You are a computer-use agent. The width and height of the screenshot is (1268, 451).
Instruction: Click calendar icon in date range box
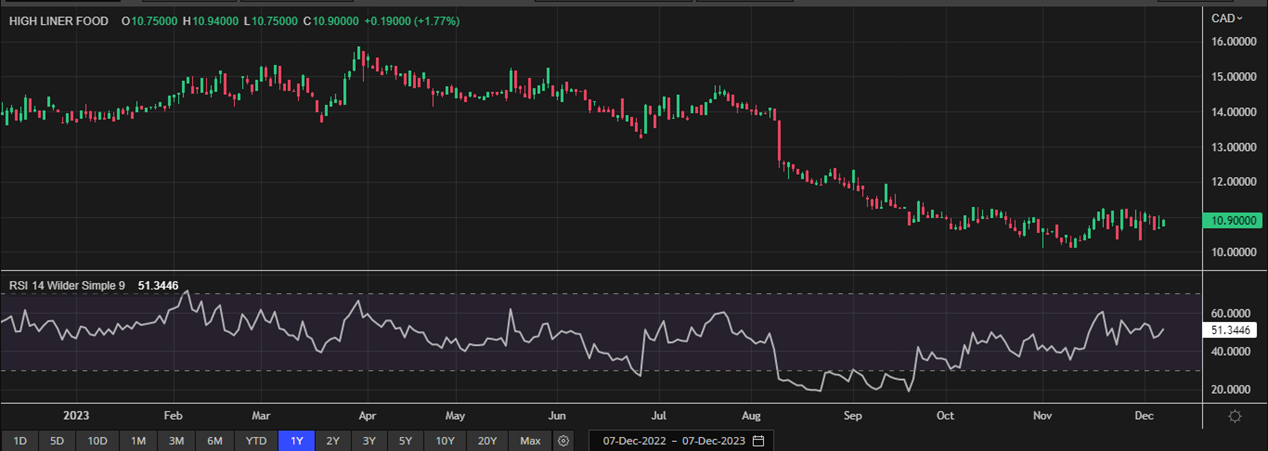759,441
